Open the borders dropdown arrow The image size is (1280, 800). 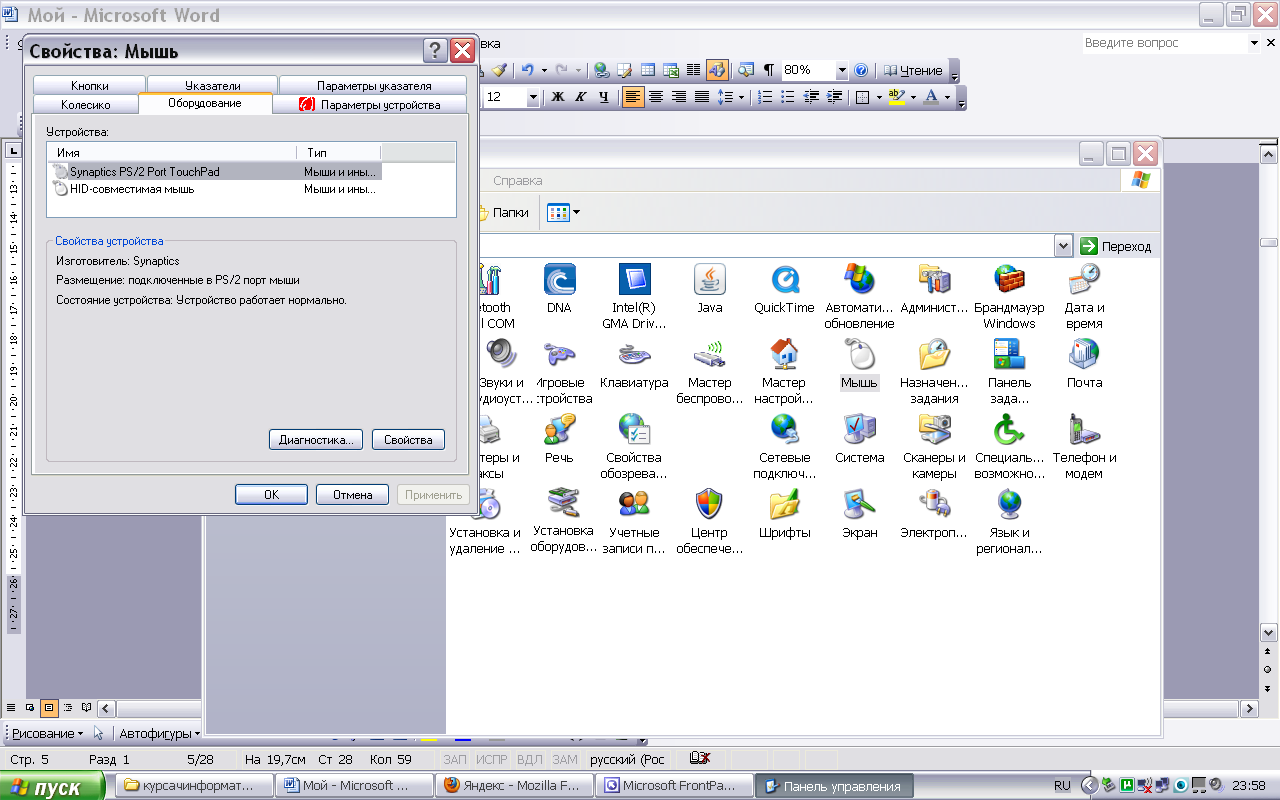coord(878,97)
